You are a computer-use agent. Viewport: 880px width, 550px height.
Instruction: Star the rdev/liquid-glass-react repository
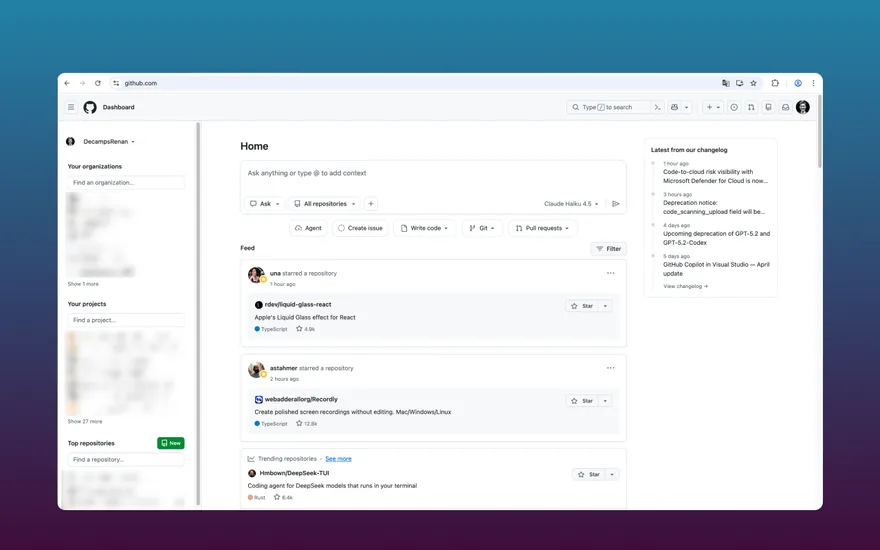coord(582,306)
